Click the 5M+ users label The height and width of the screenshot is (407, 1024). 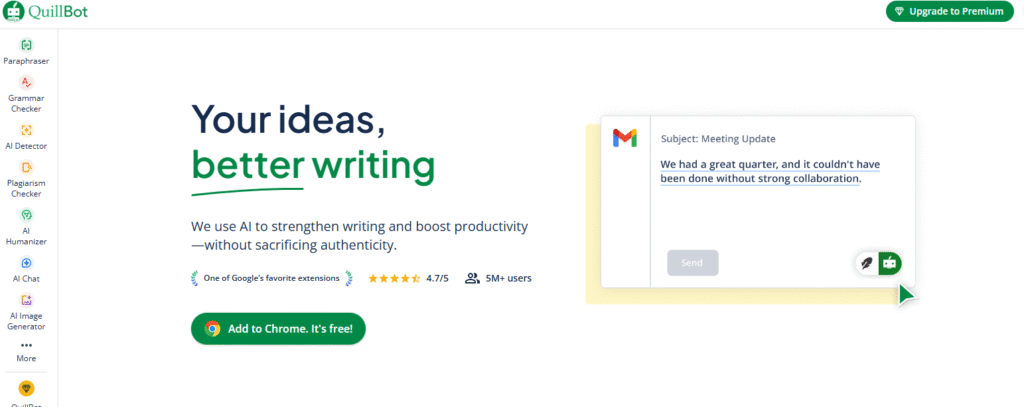pyautogui.click(x=498, y=278)
